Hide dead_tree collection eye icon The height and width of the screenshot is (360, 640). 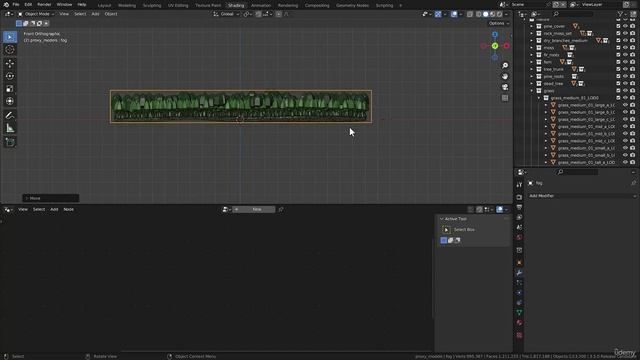click(x=625, y=83)
